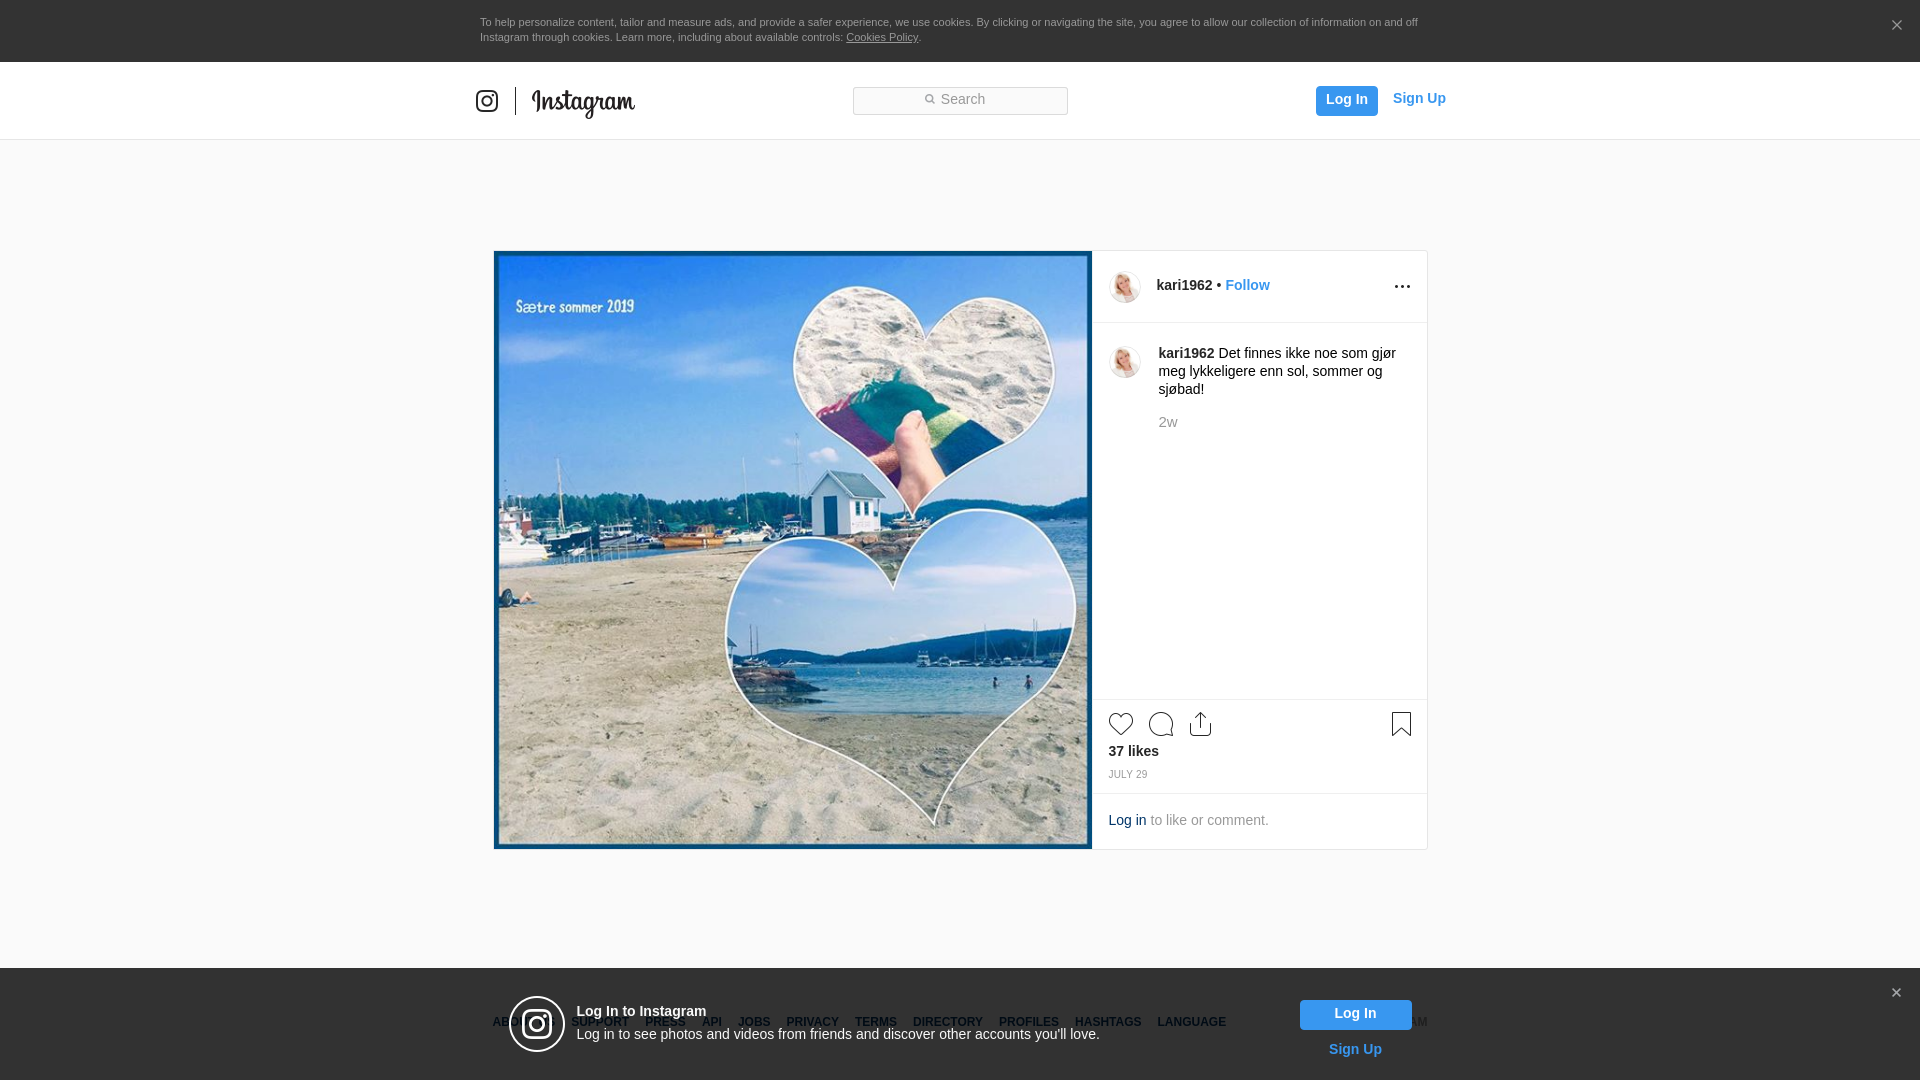Screen dimensions: 1920x1080
Task: Close the bottom Log In banner
Action: [1896, 993]
